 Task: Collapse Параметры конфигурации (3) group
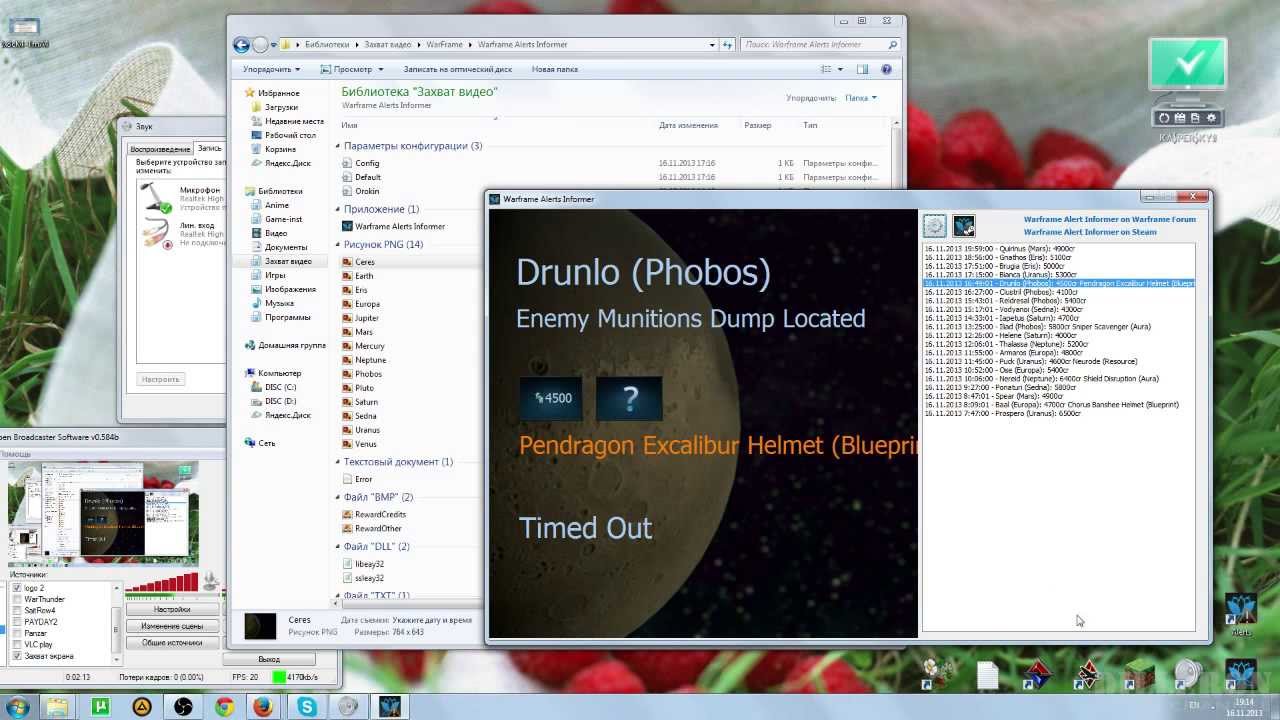pyautogui.click(x=337, y=146)
